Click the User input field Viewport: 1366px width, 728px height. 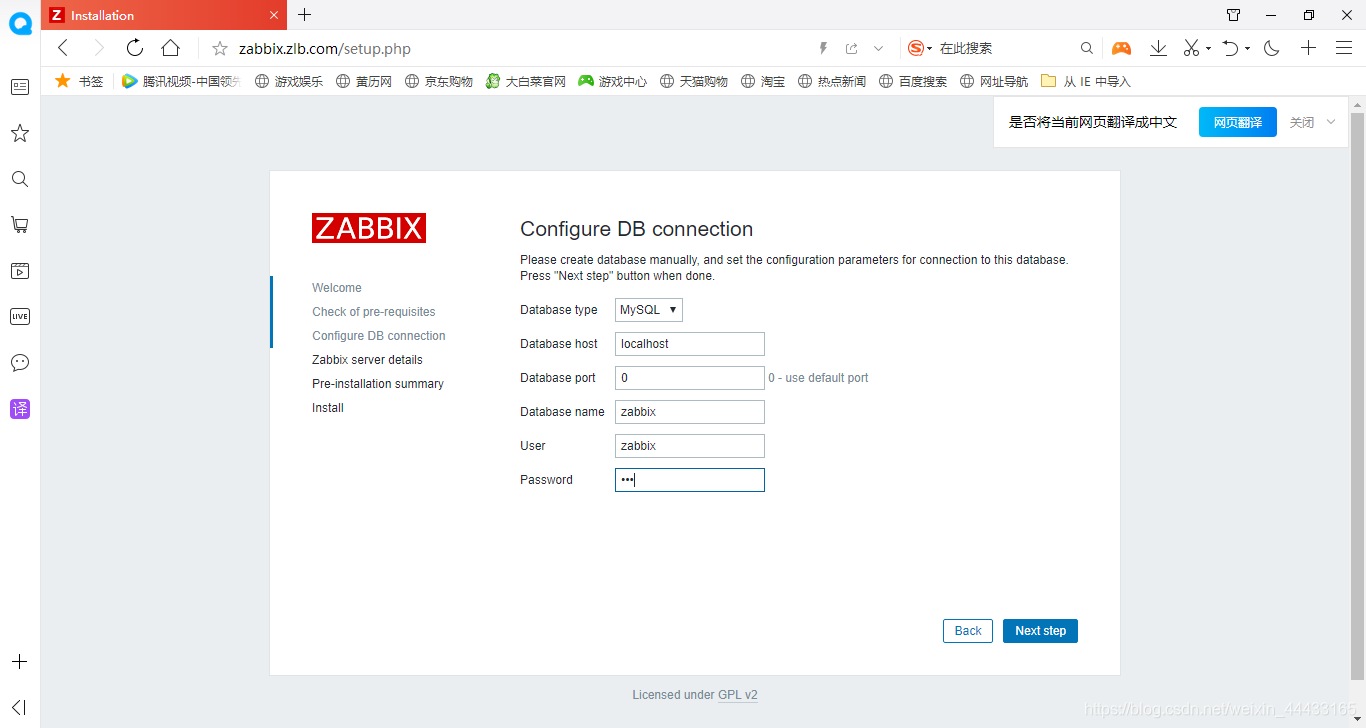point(690,446)
